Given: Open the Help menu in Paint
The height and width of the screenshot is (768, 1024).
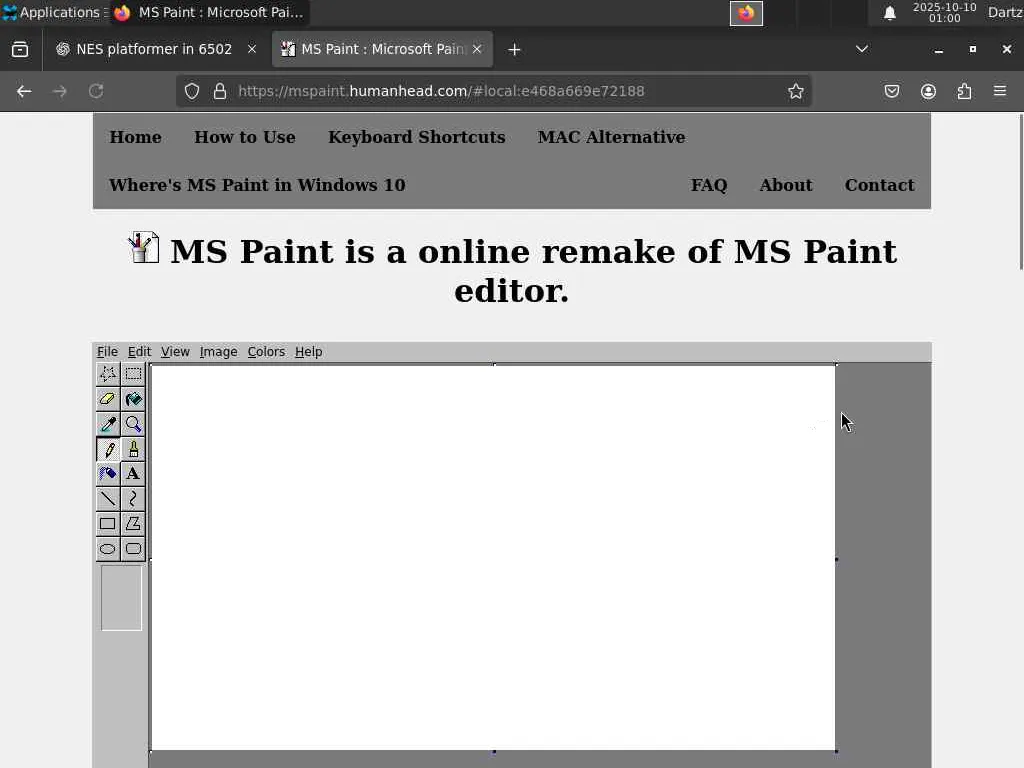Looking at the screenshot, I should pyautogui.click(x=308, y=352).
